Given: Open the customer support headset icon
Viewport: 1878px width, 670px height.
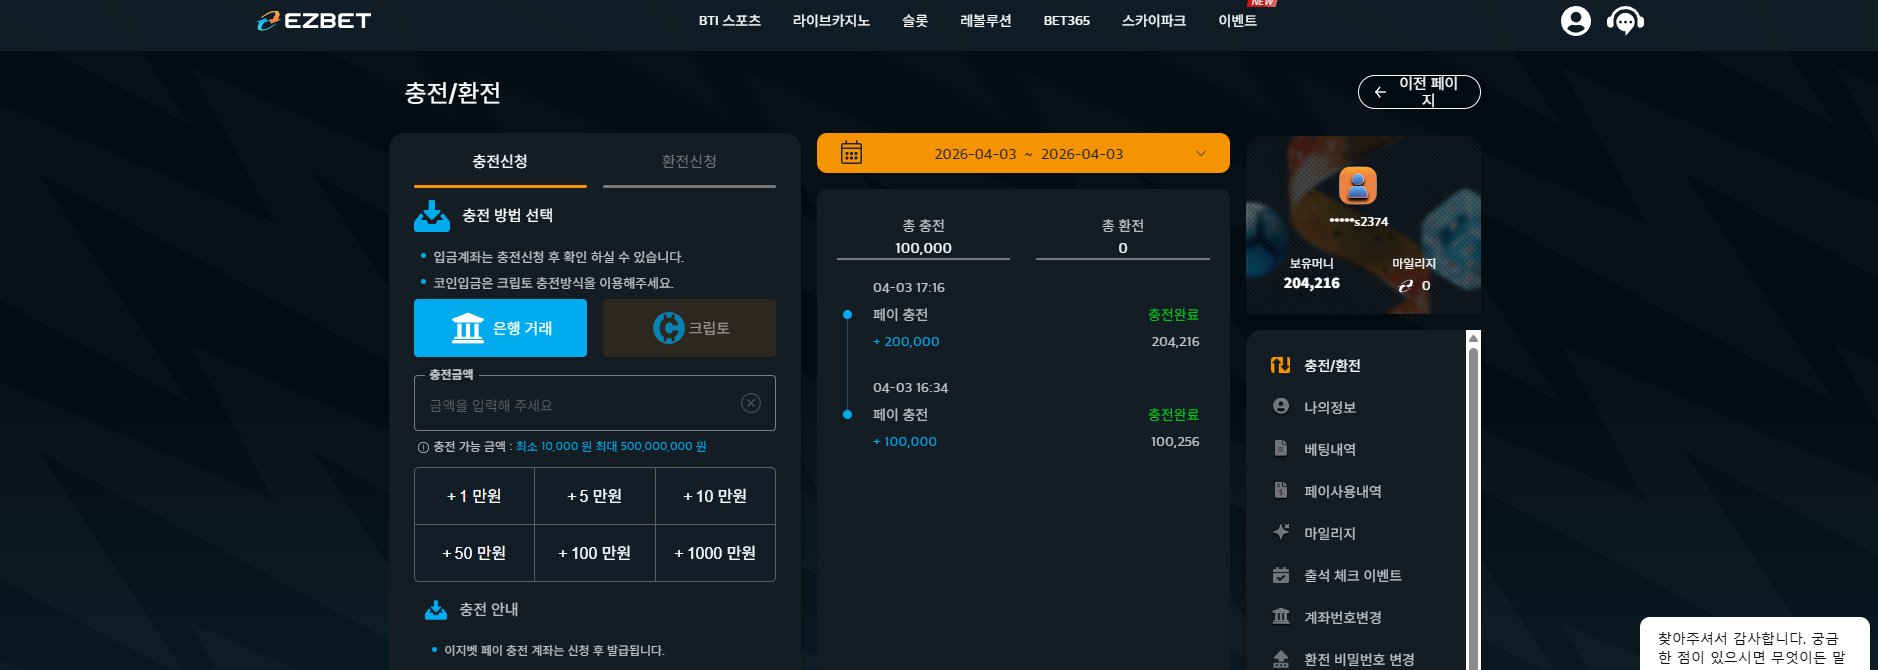Looking at the screenshot, I should 1625,21.
